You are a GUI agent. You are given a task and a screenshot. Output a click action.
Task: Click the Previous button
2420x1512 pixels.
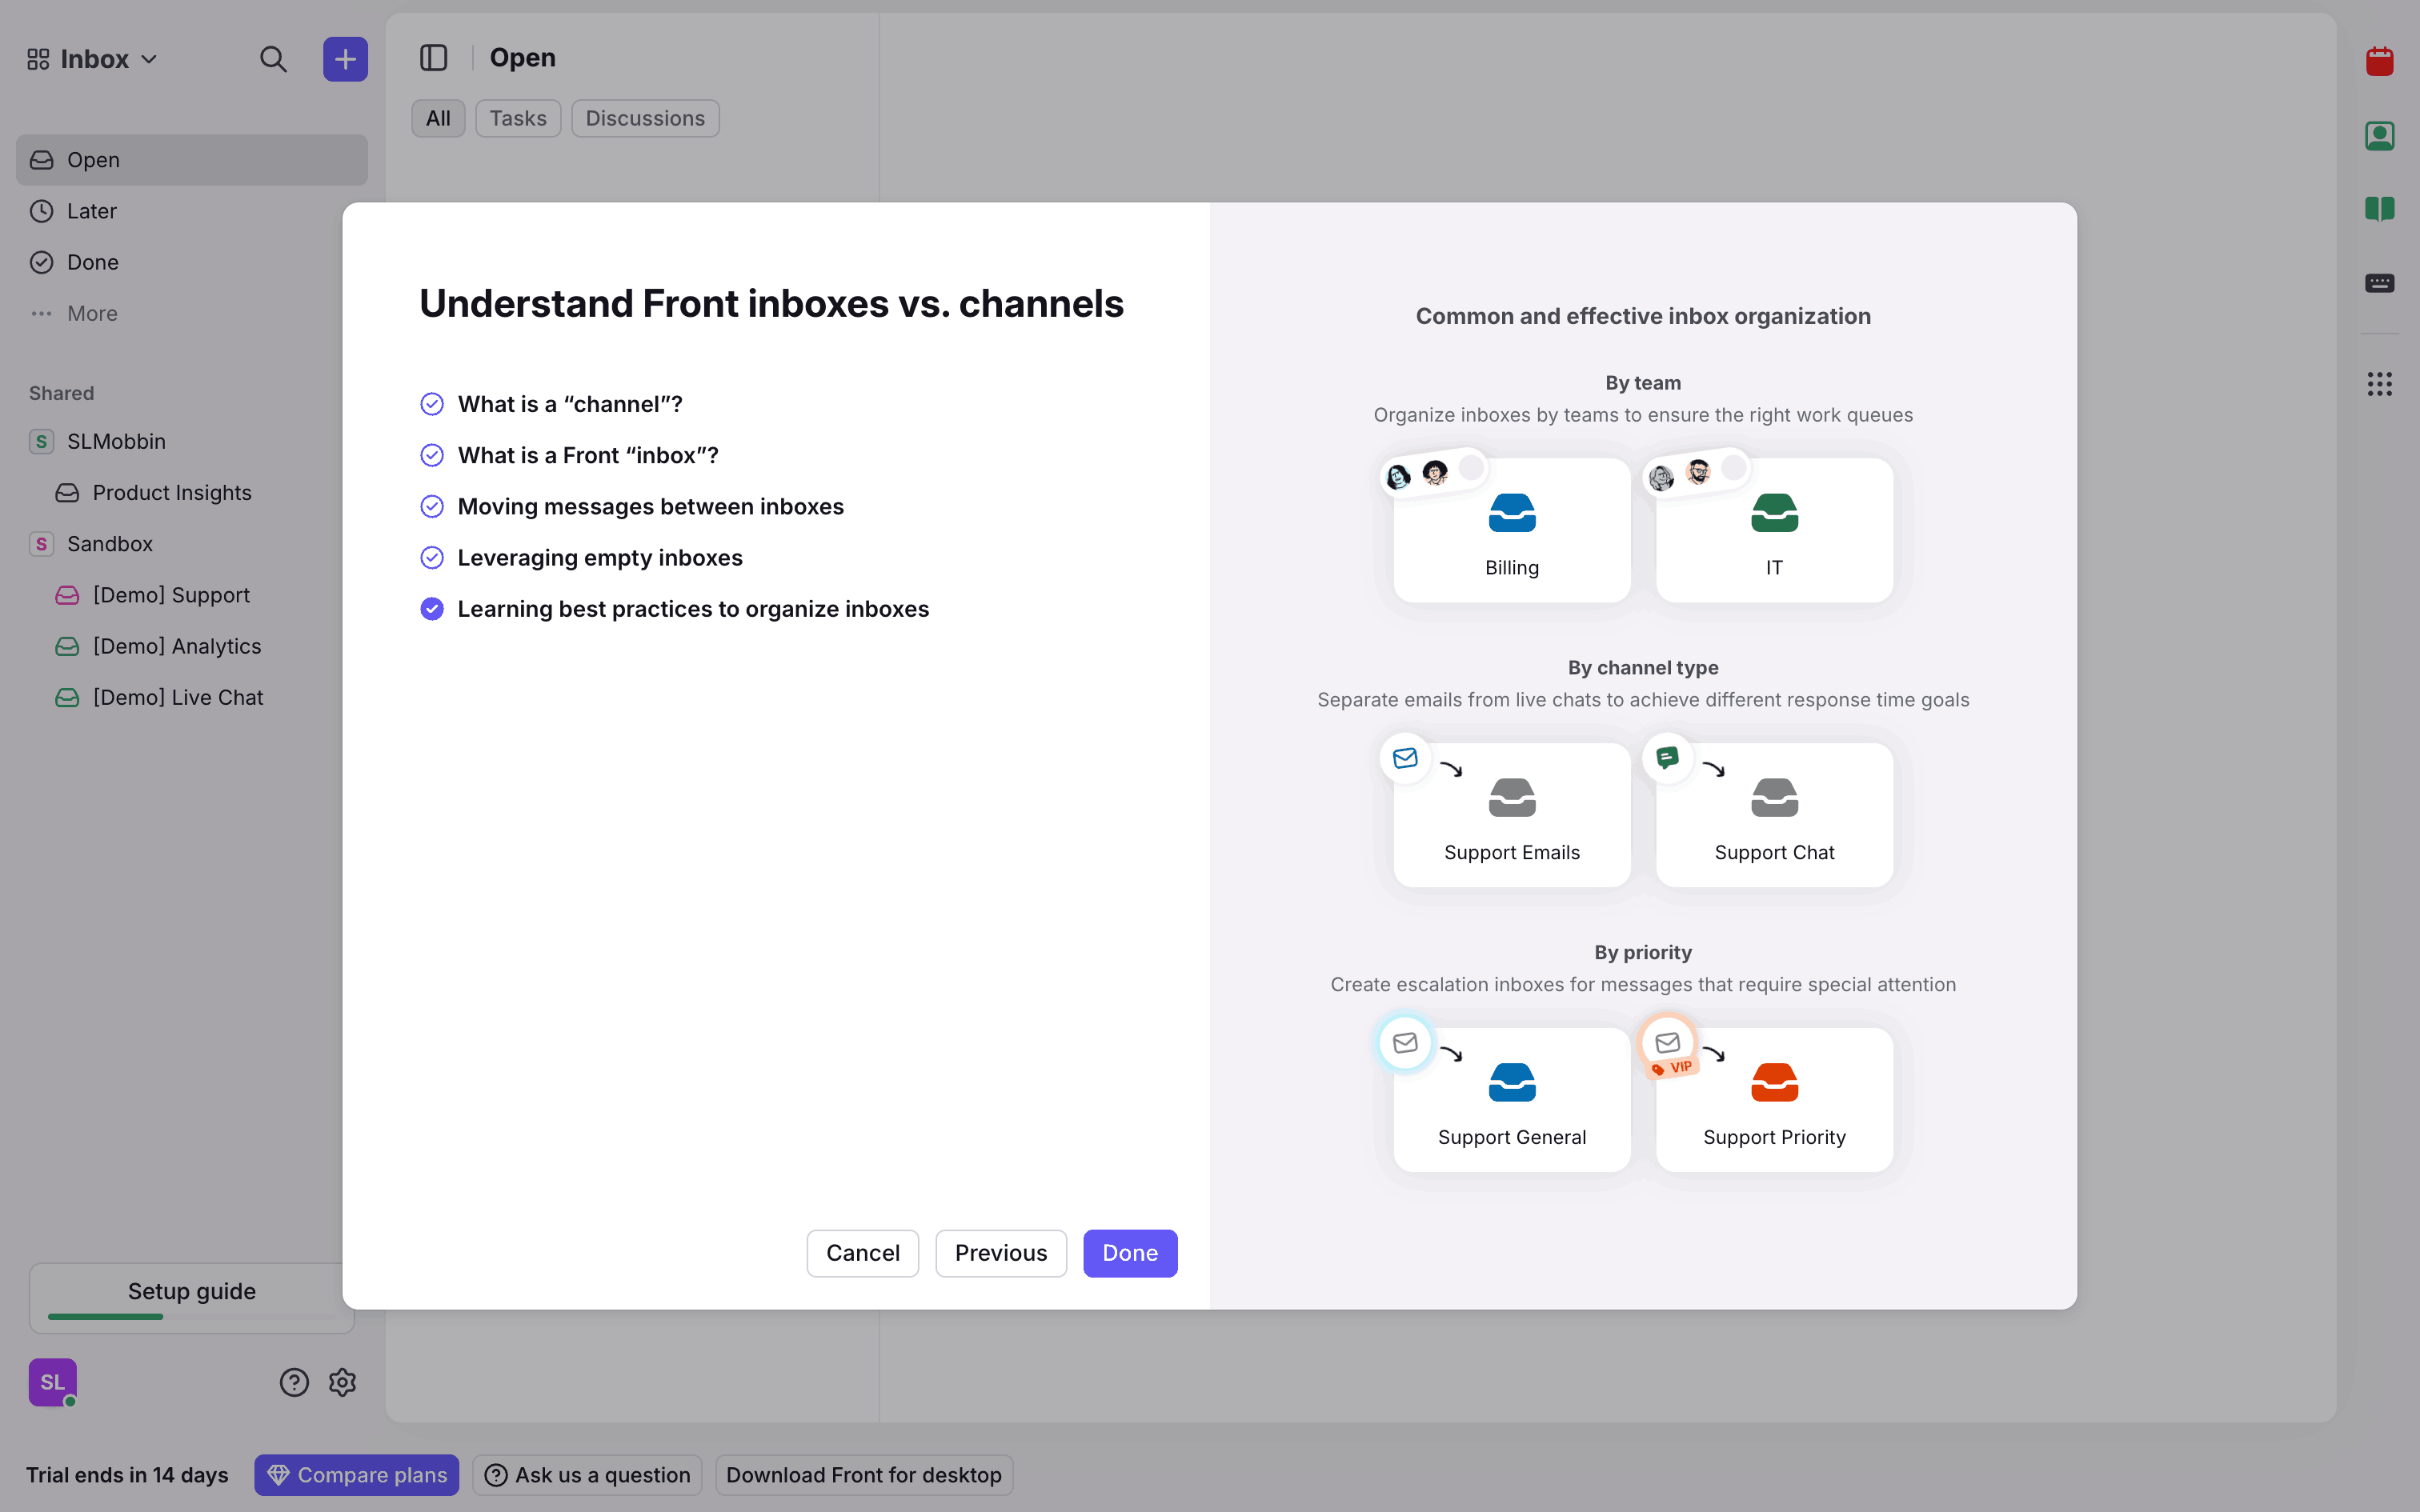[1000, 1253]
